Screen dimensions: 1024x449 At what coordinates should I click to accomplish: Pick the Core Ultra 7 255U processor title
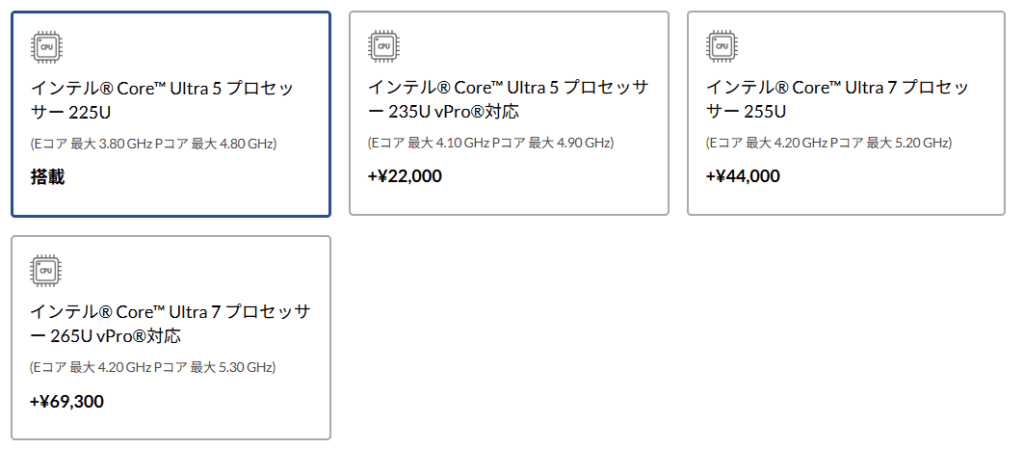tap(837, 99)
